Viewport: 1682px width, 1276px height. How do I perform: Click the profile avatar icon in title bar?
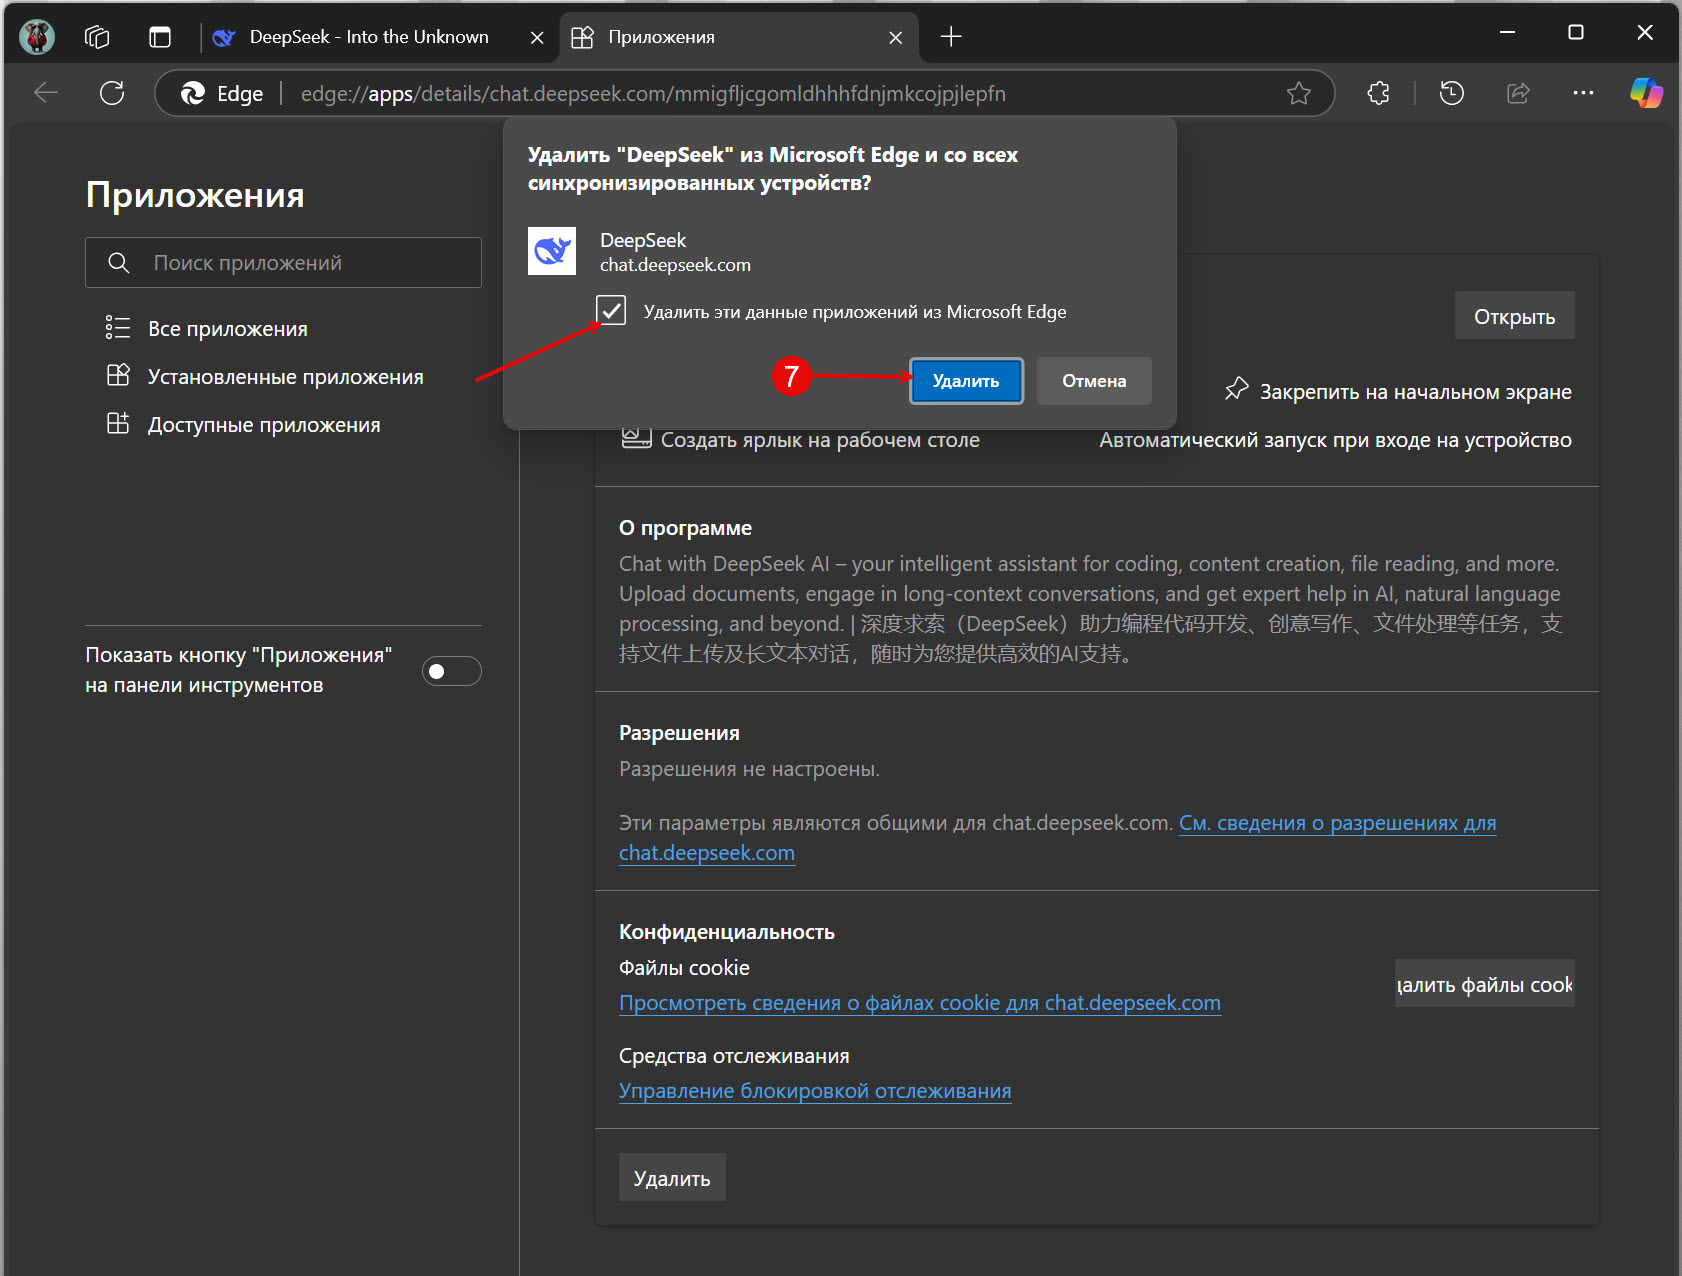[x=37, y=37]
